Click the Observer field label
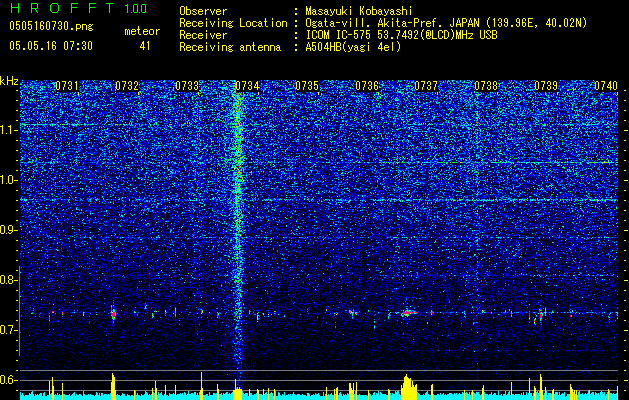The height and width of the screenshot is (400, 629). click(203, 11)
